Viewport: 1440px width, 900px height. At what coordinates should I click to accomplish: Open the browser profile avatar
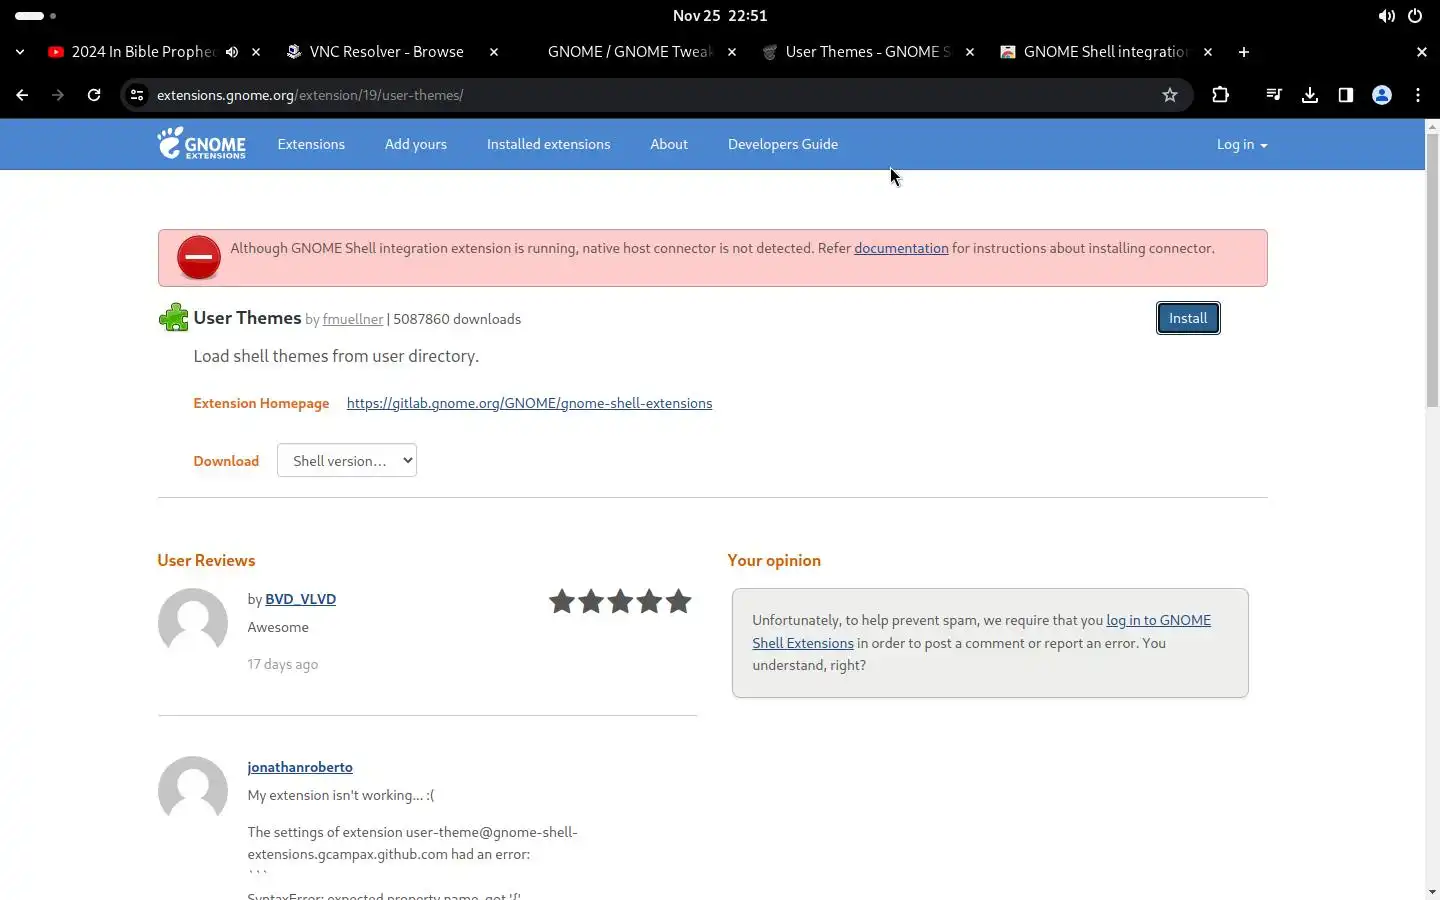1382,95
